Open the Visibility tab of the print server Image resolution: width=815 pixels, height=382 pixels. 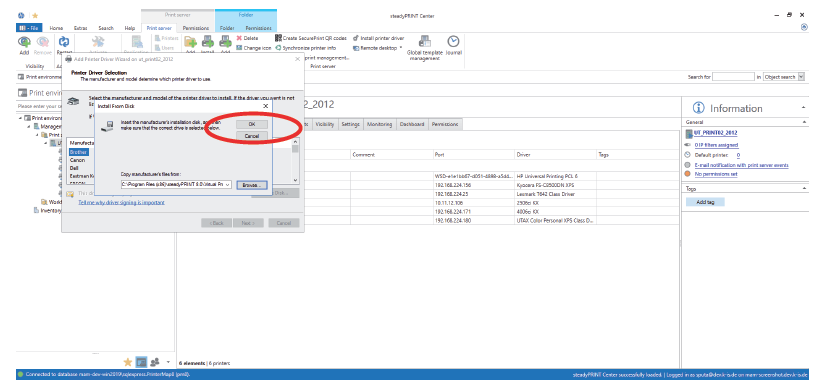325,125
